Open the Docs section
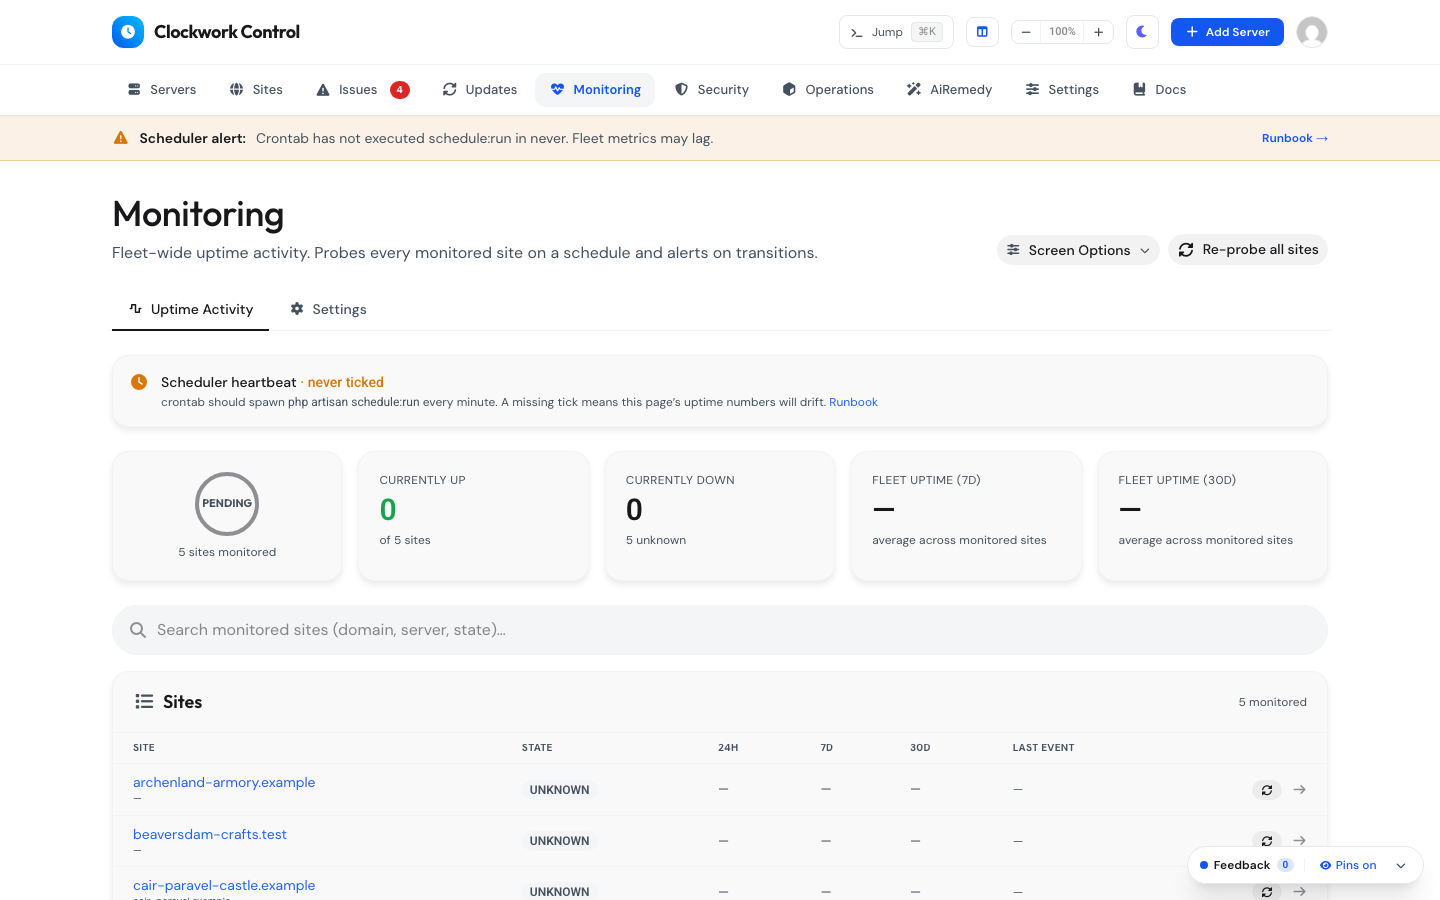Viewport: 1440px width, 900px height. point(1159,90)
